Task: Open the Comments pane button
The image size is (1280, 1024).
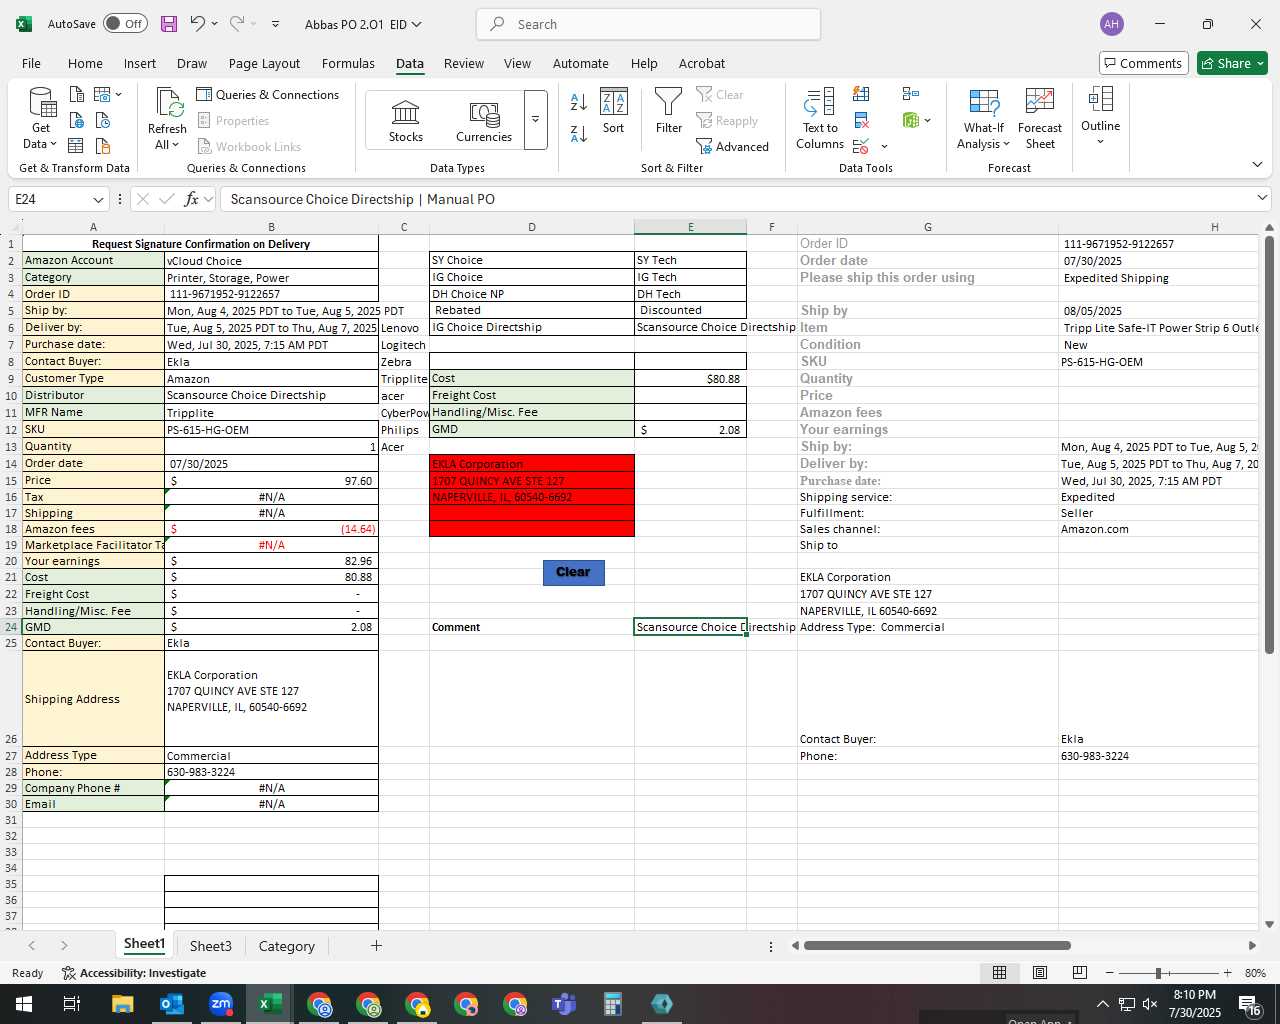Action: (1143, 63)
